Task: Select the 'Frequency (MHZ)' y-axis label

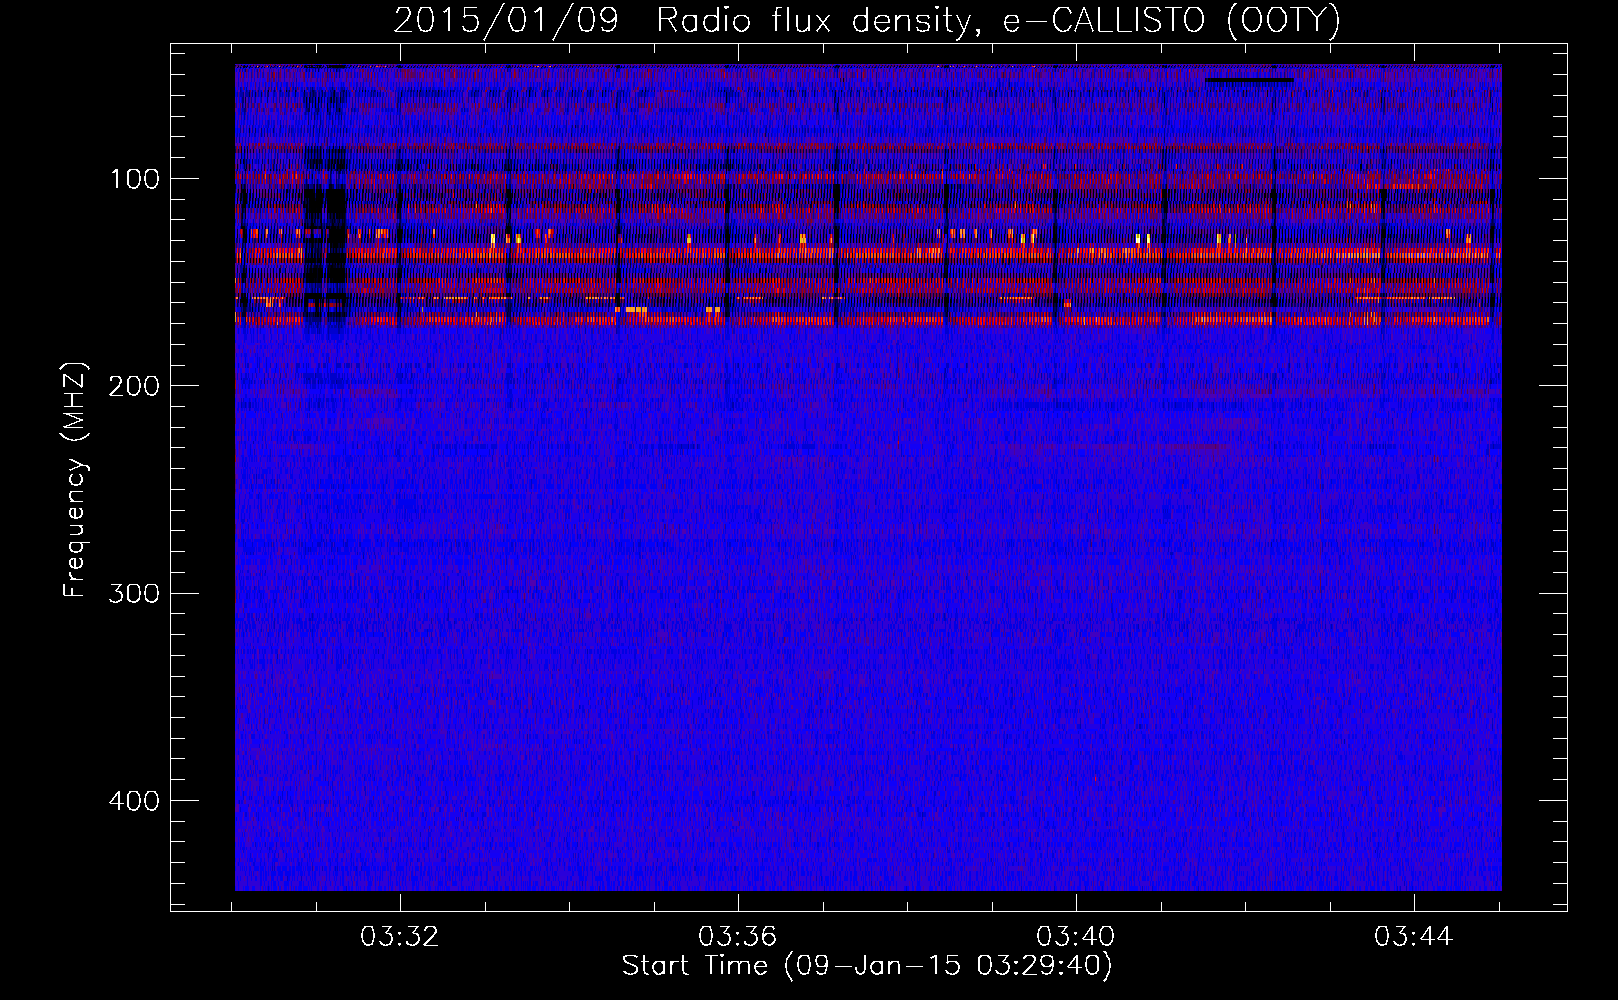Action: (x=75, y=480)
